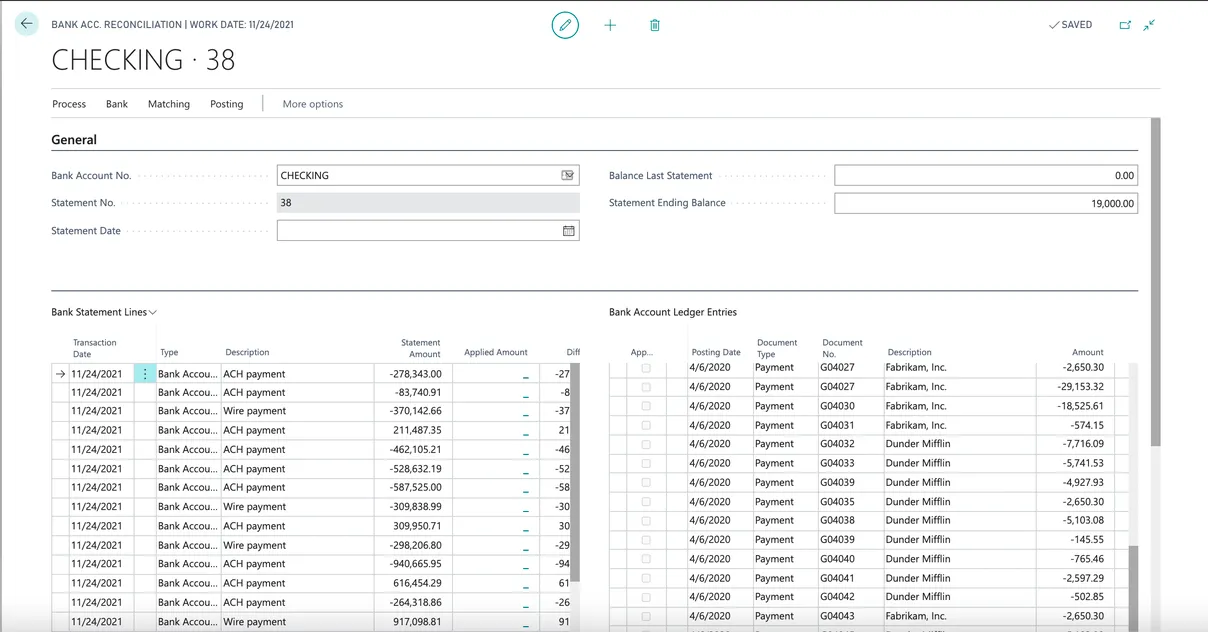The height and width of the screenshot is (632, 1208).
Task: Click the back arrow button
Action: click(x=26, y=24)
